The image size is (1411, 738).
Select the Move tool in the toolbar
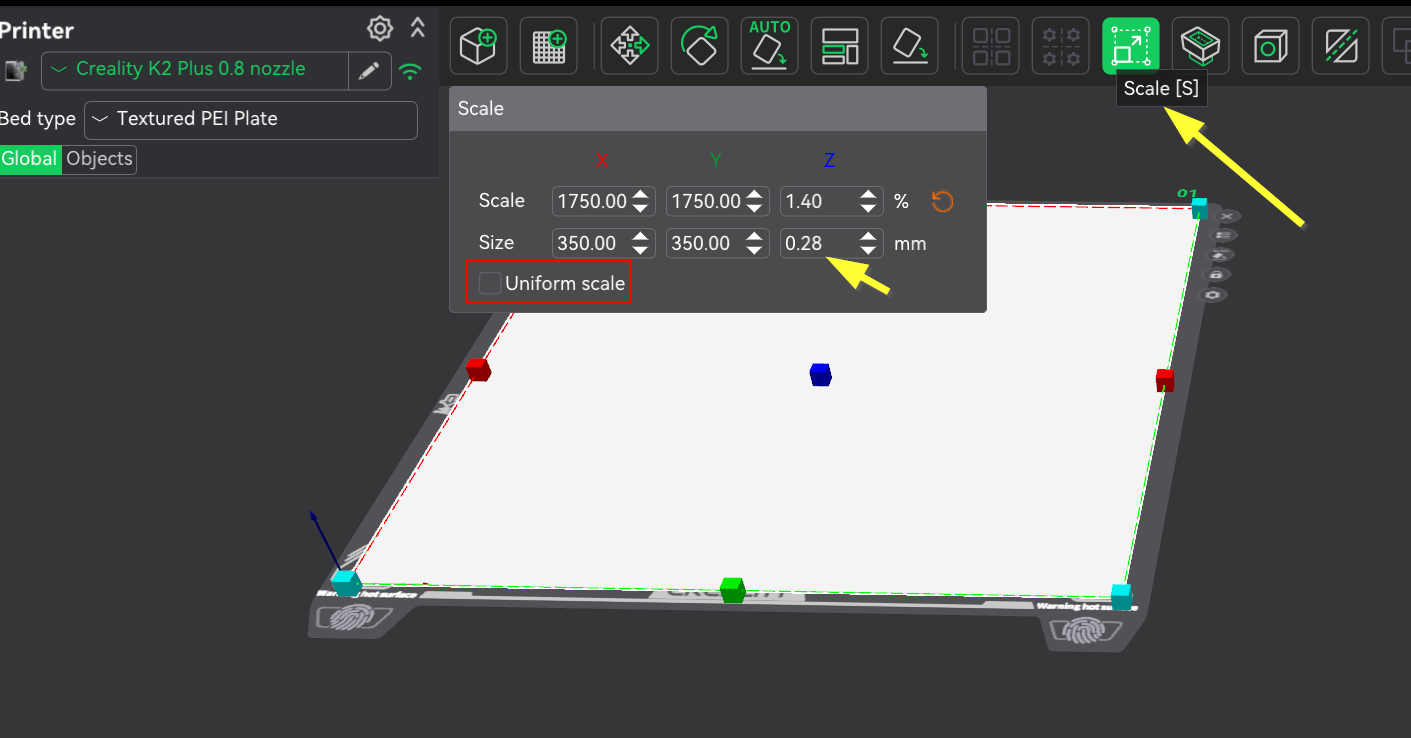(629, 46)
